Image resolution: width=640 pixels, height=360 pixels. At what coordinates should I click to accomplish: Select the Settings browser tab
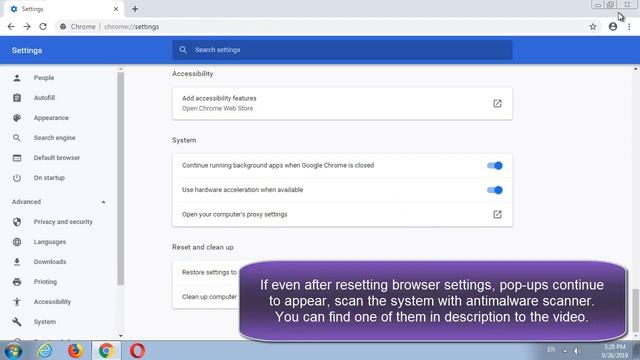63,9
